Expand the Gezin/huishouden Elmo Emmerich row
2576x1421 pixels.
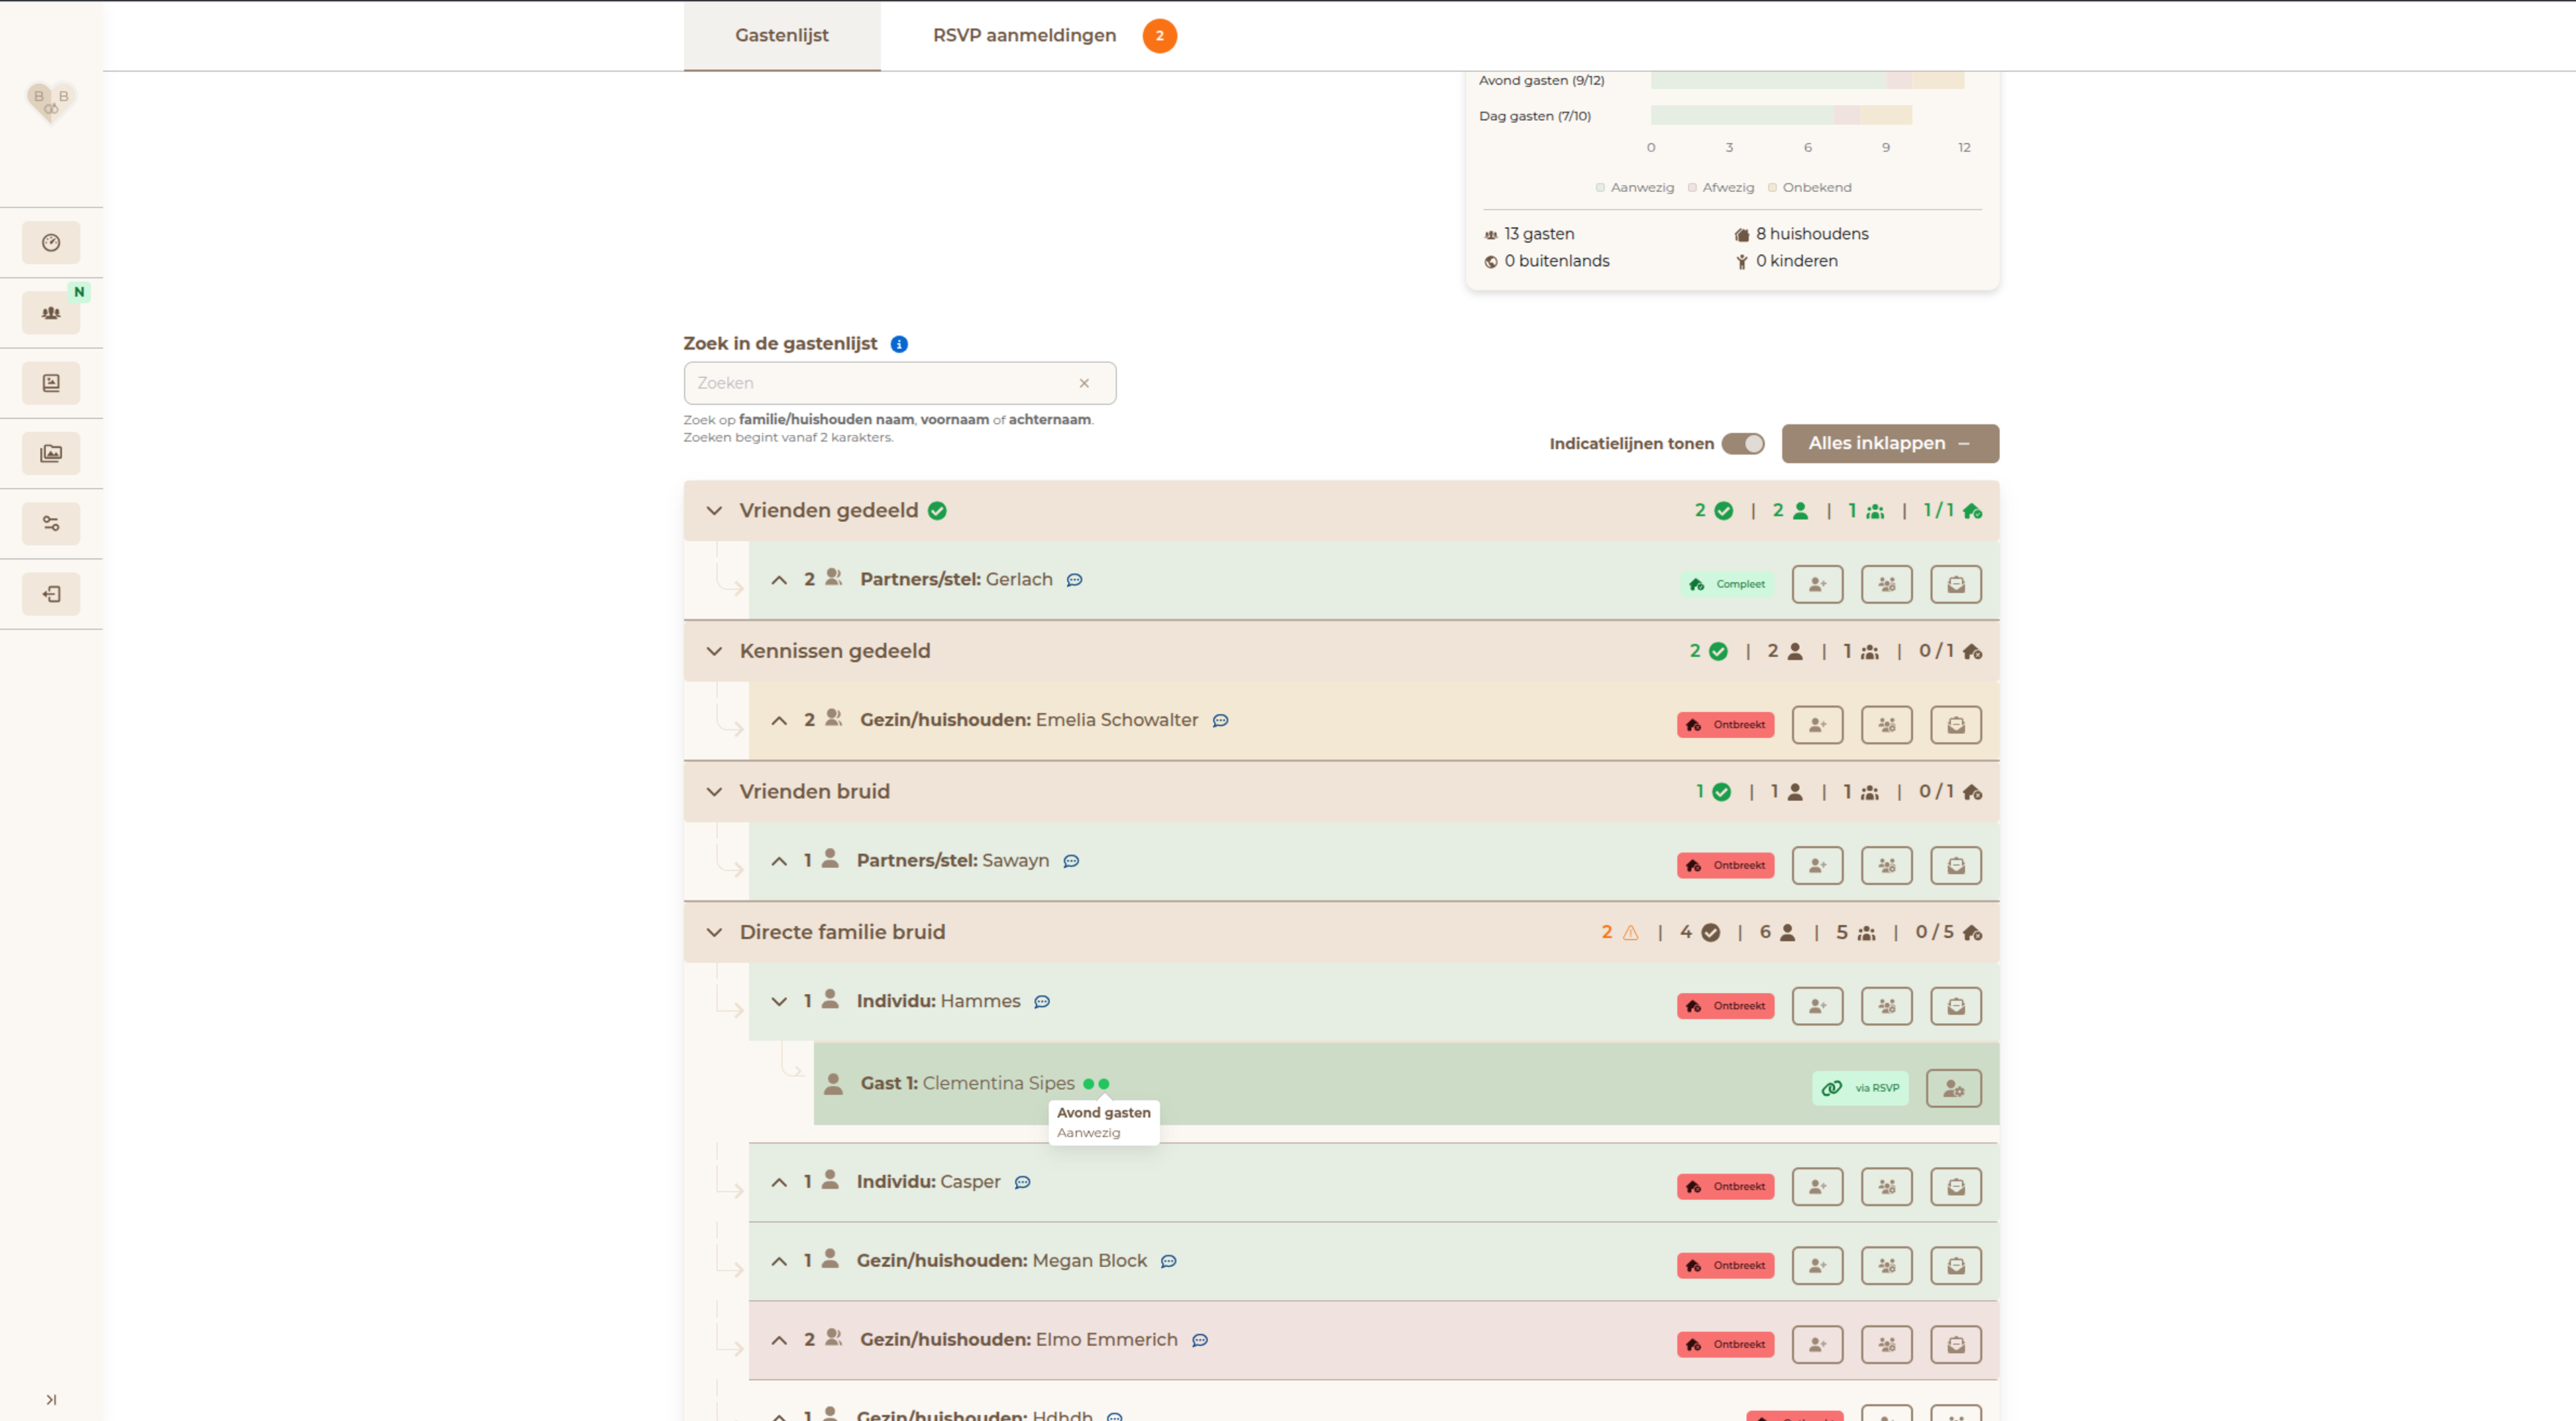pyautogui.click(x=779, y=1341)
